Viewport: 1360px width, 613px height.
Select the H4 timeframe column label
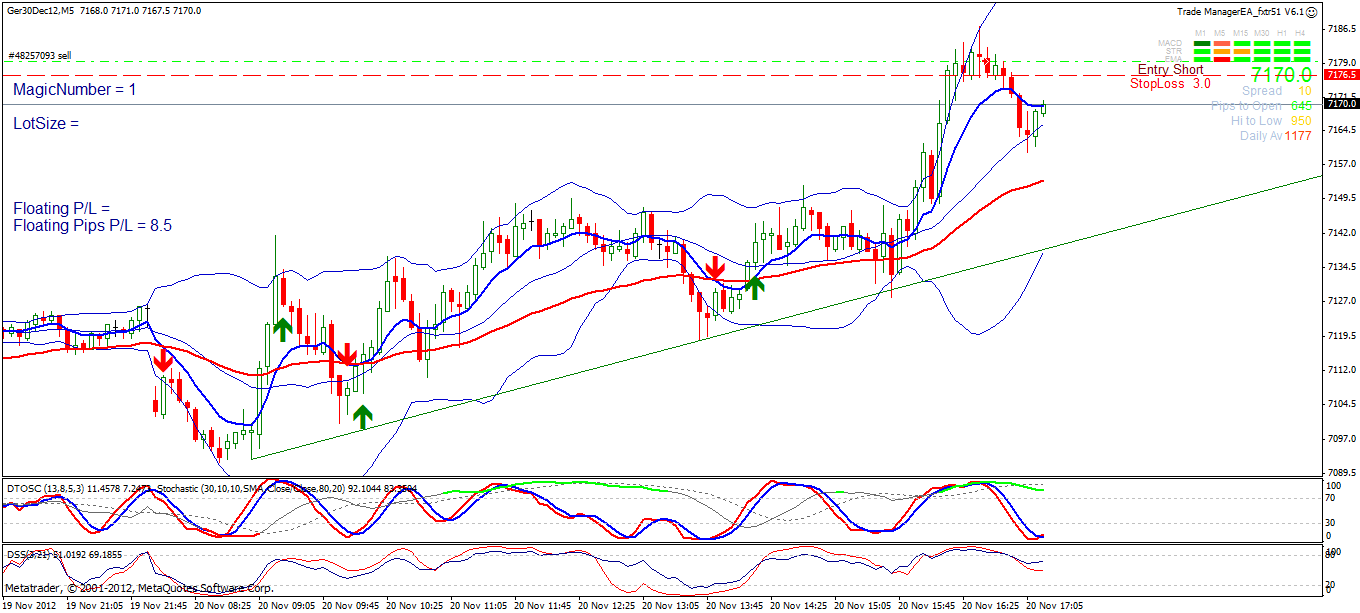1301,32
